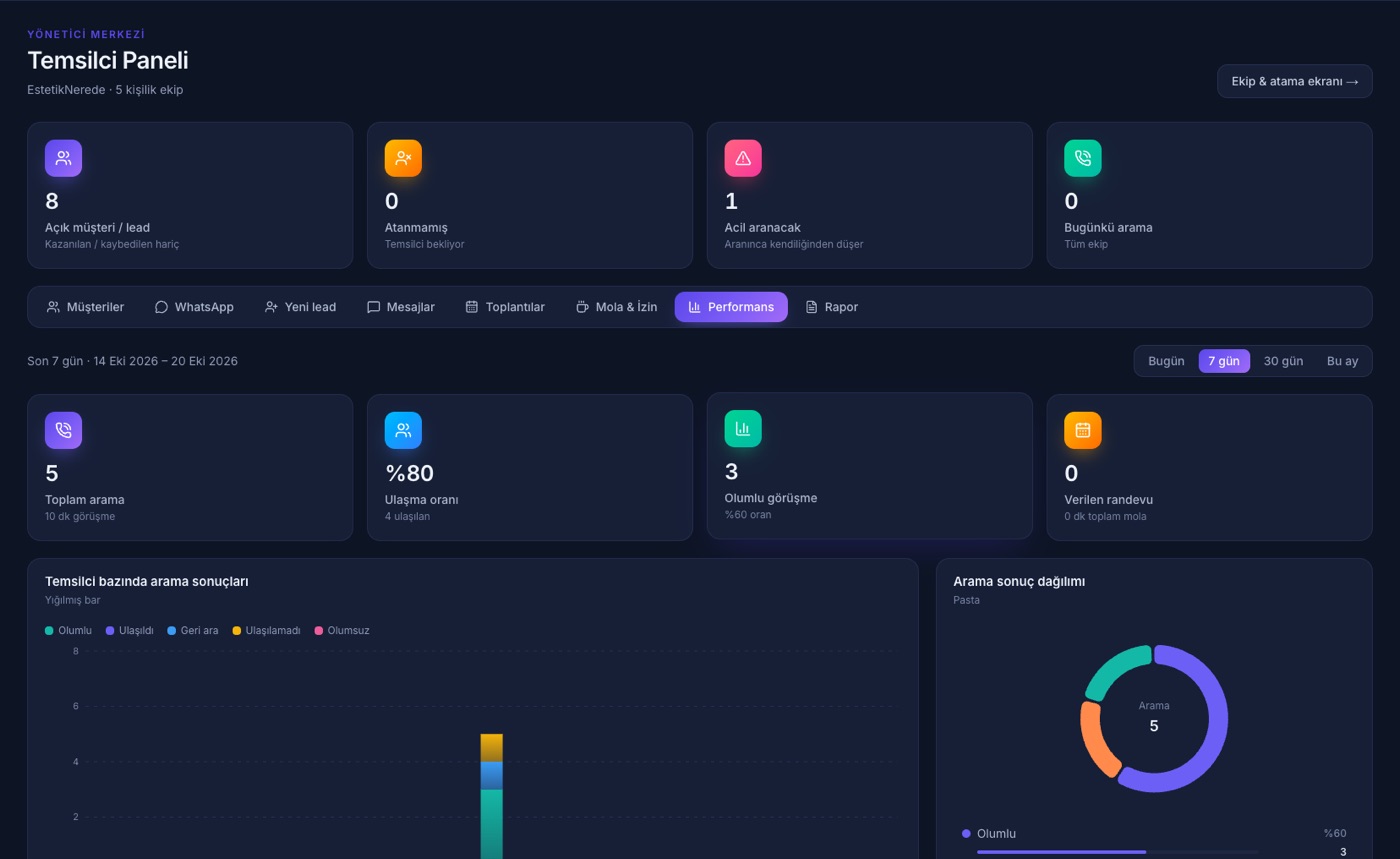Click the purple users icon on Açık müşteri card
Screen dimensions: 1400x859
63,158
